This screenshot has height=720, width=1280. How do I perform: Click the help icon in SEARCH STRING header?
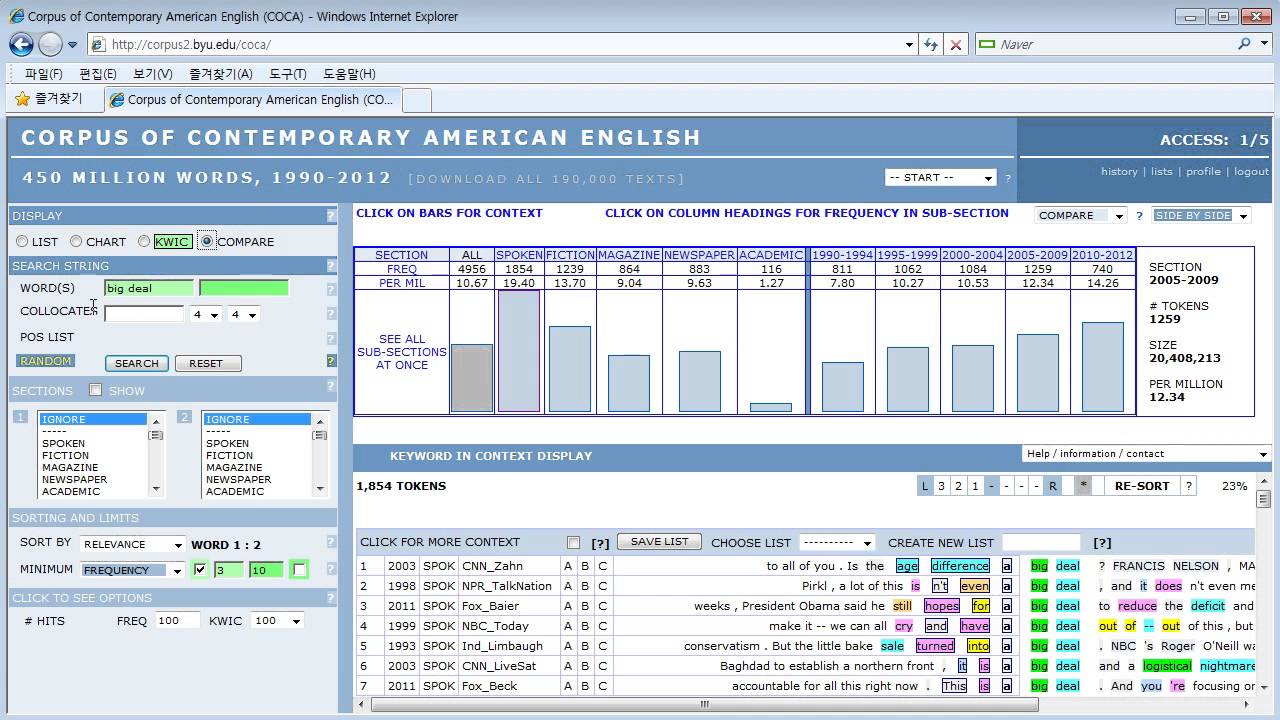coord(331,265)
